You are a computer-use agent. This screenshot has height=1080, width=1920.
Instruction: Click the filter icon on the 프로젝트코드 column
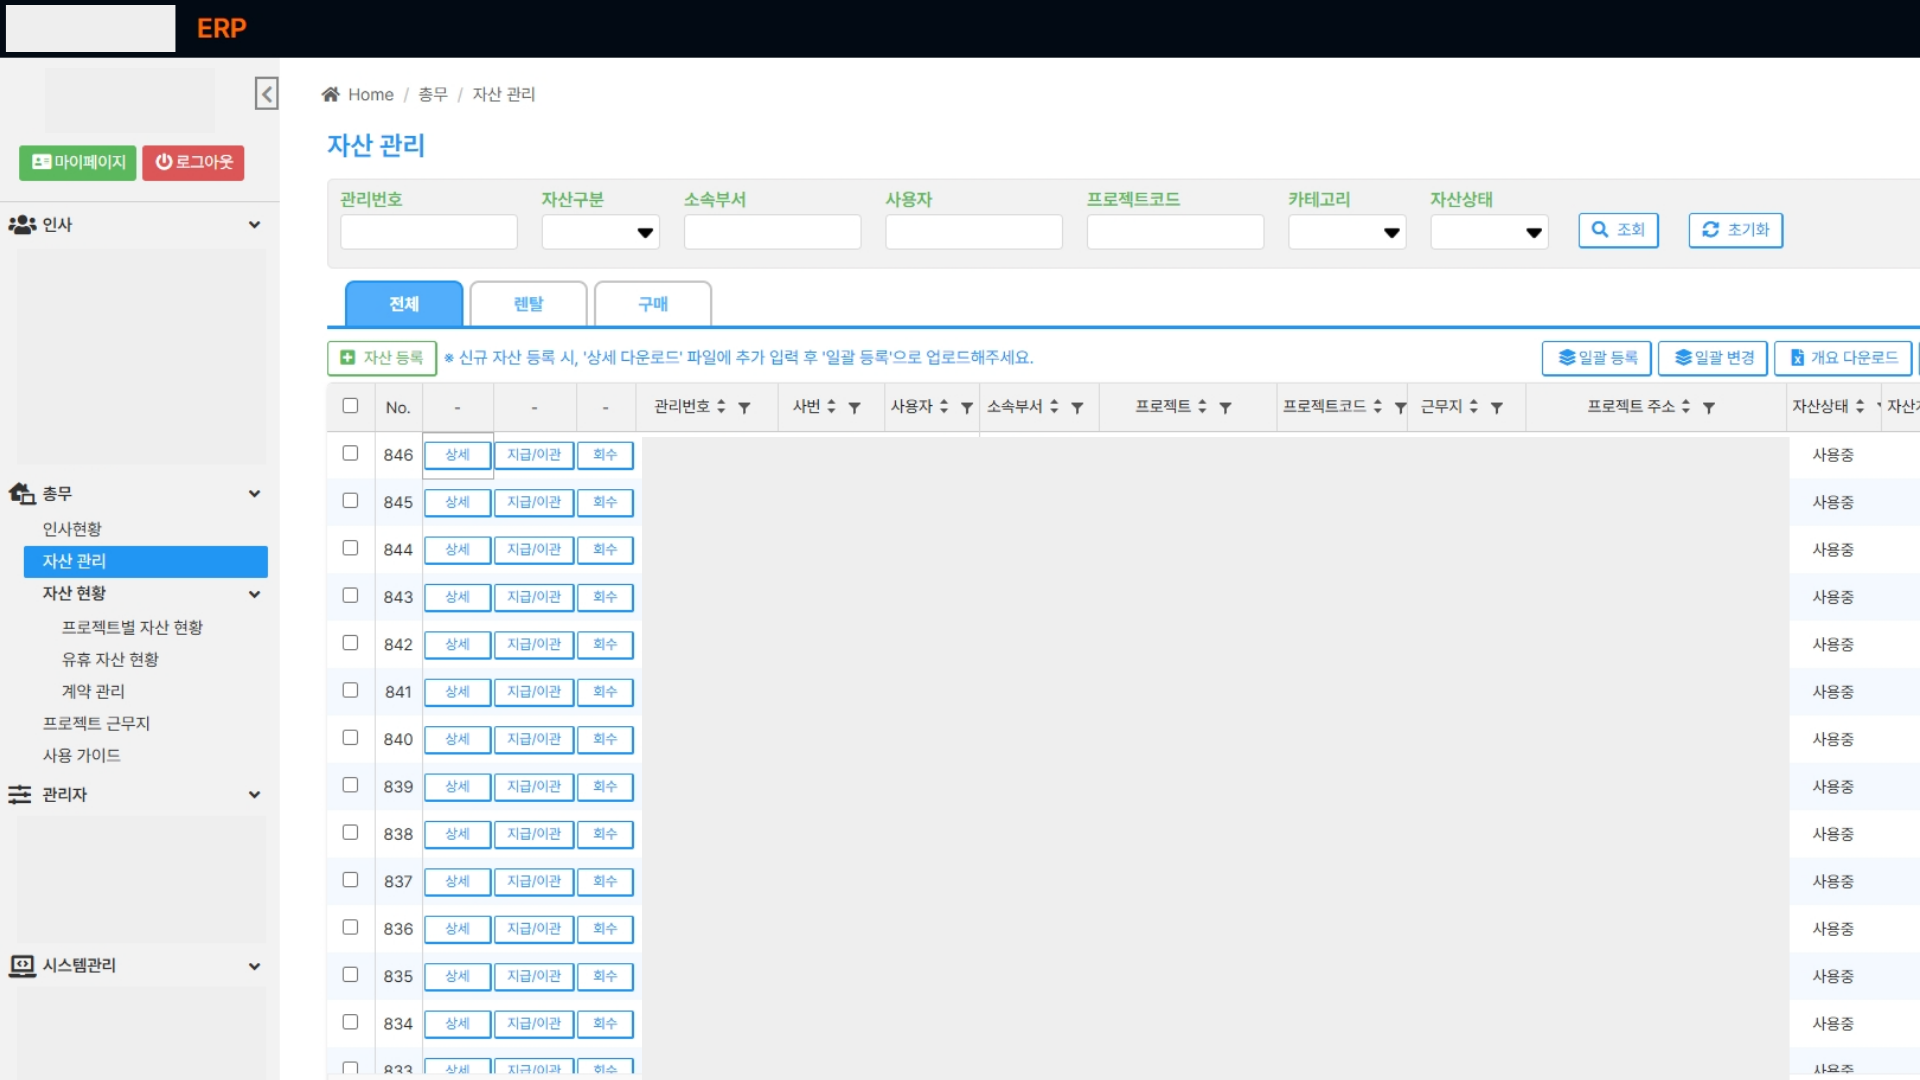point(1400,407)
